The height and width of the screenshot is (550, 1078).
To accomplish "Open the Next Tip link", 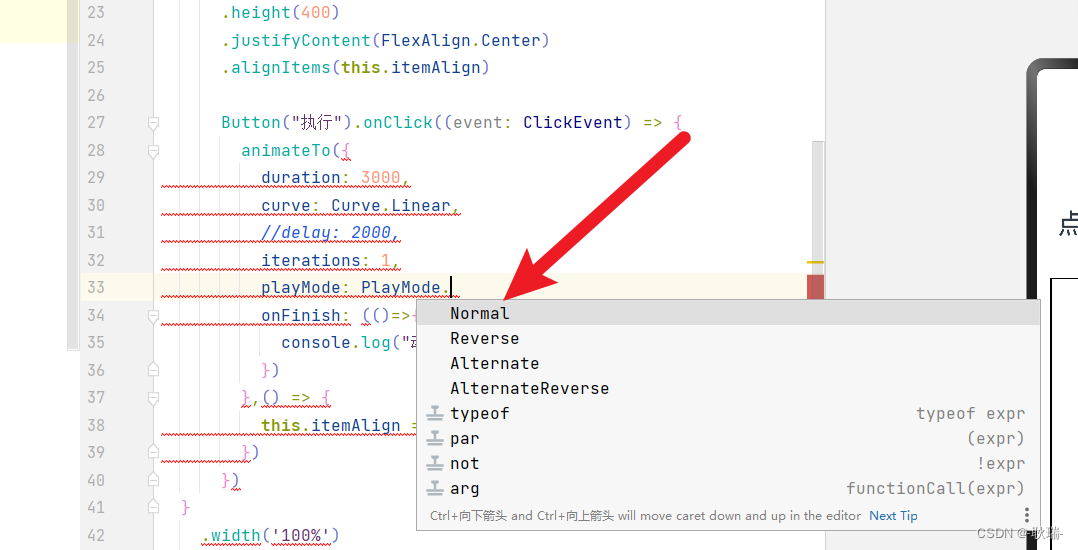I will pos(893,516).
